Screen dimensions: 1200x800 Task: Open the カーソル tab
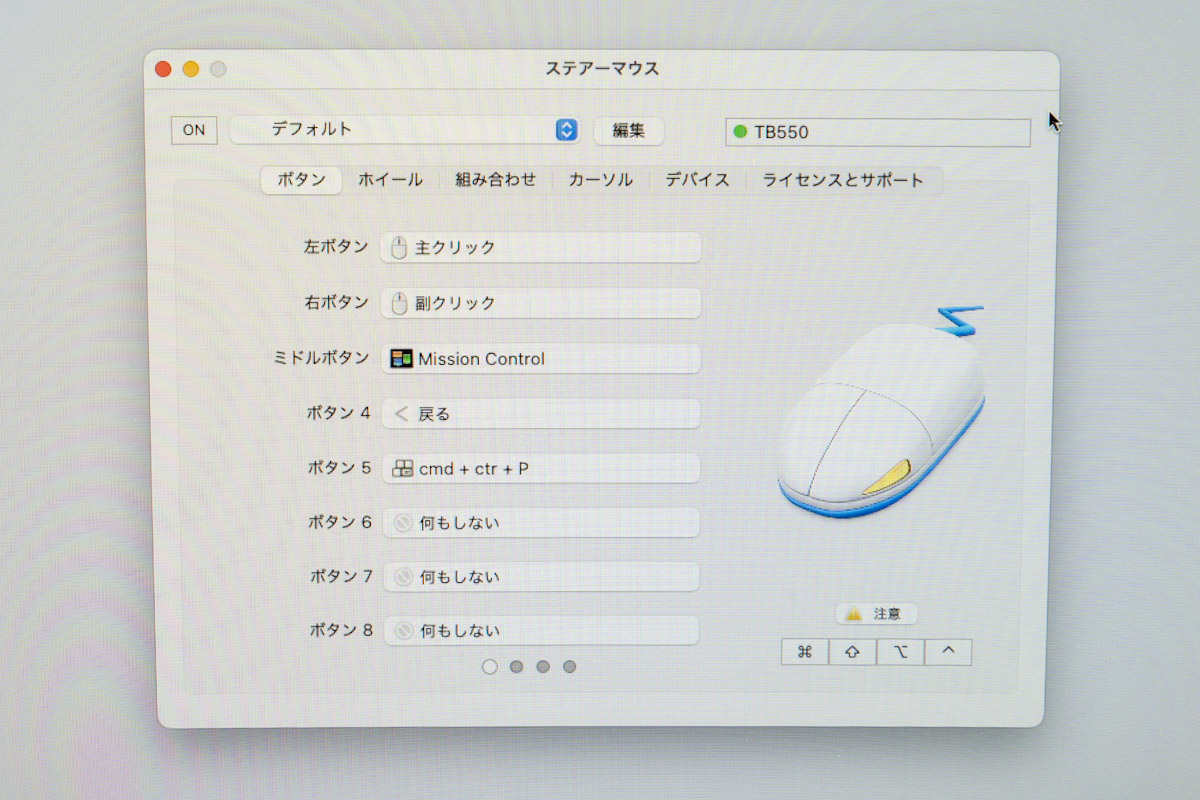[x=598, y=180]
